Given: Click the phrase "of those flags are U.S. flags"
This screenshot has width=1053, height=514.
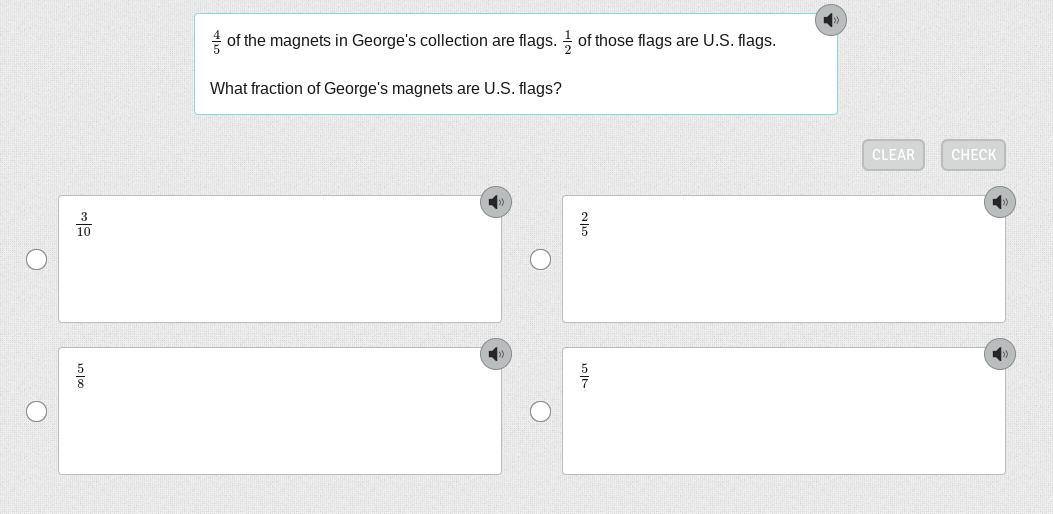Looking at the screenshot, I should (x=676, y=41).
